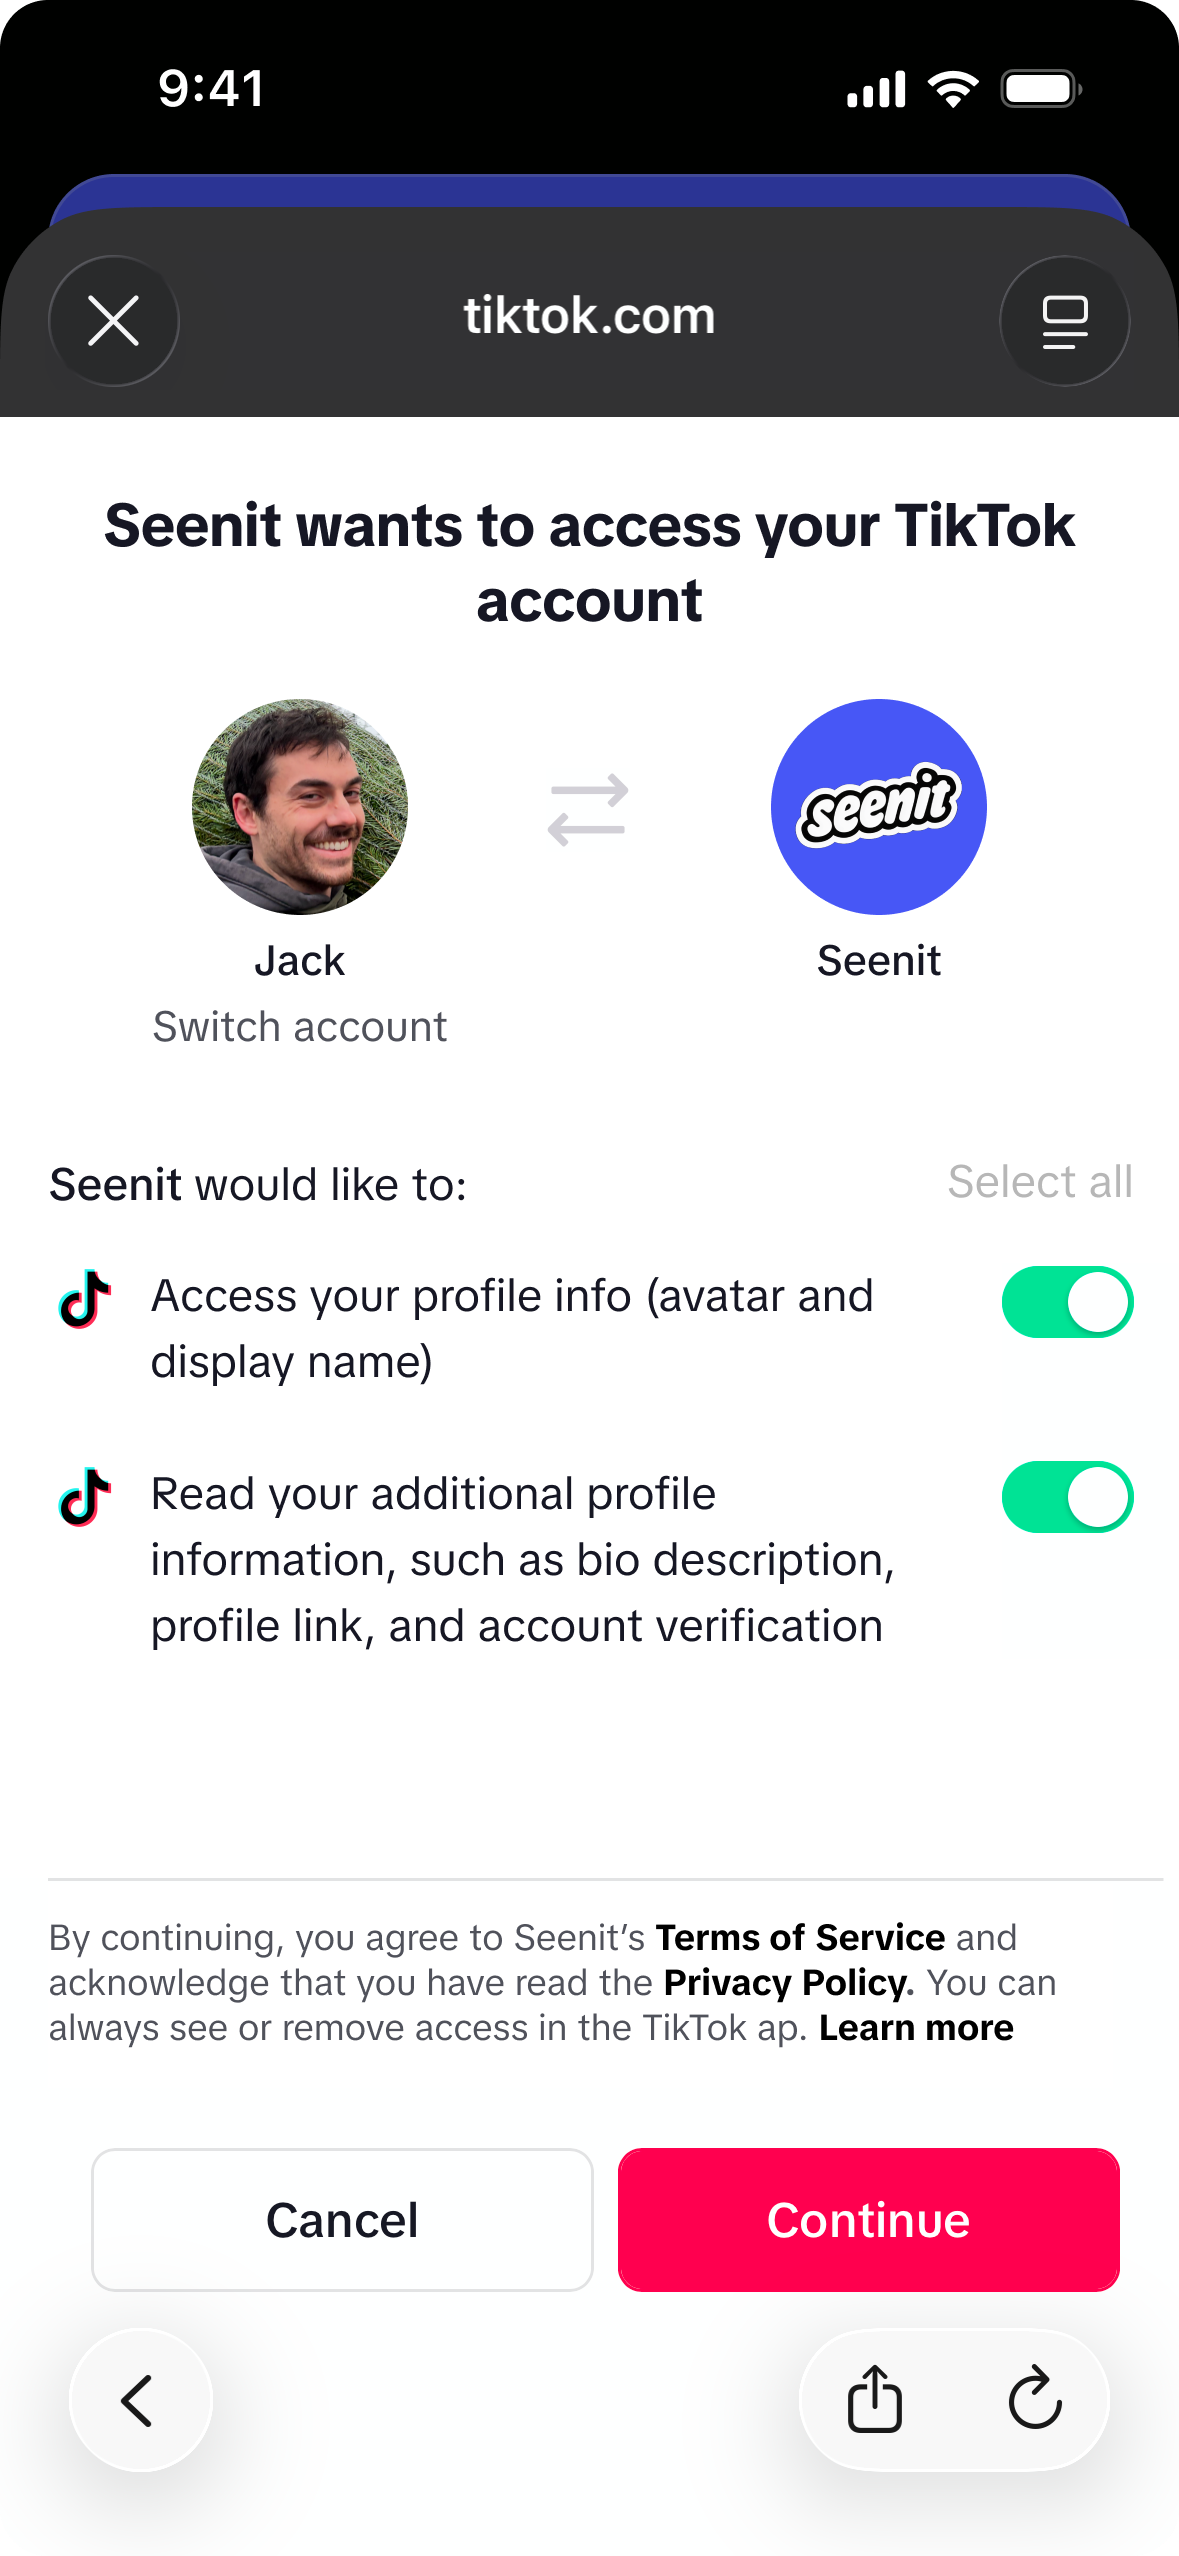Tap Jack's profile avatar
Image resolution: width=1179 pixels, height=2556 pixels.
pyautogui.click(x=300, y=806)
